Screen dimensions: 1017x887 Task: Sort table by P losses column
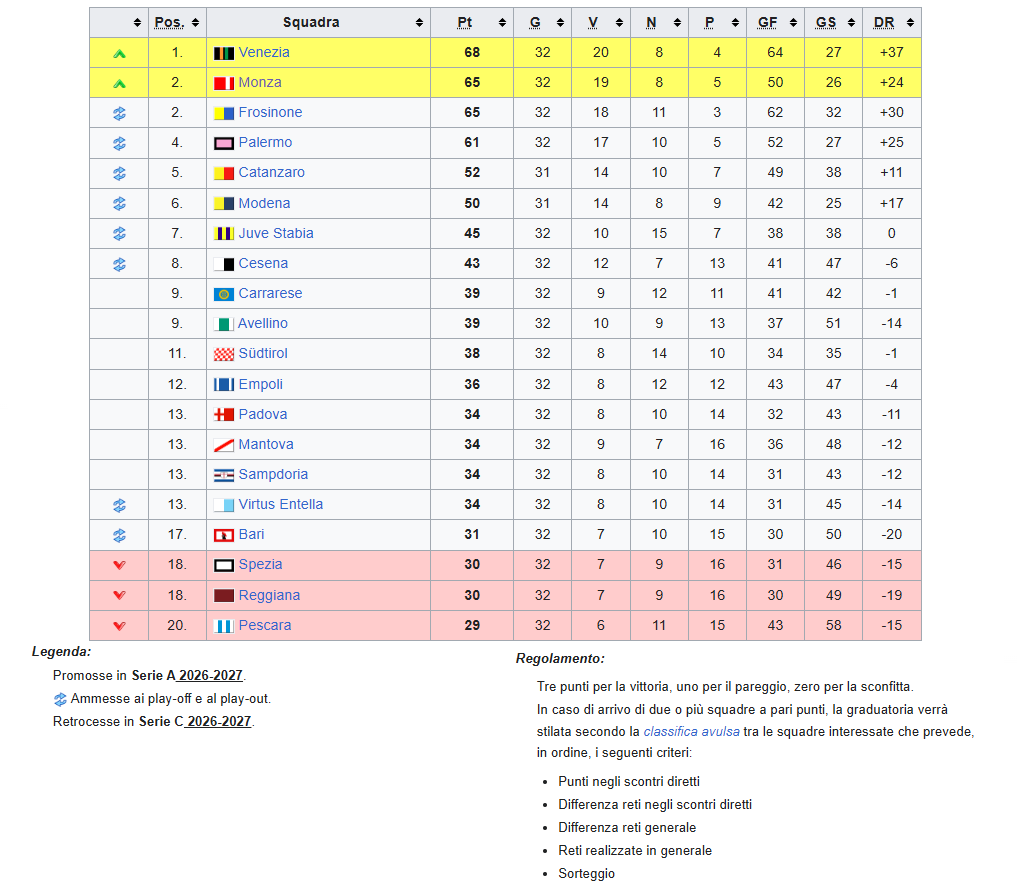[x=736, y=23]
